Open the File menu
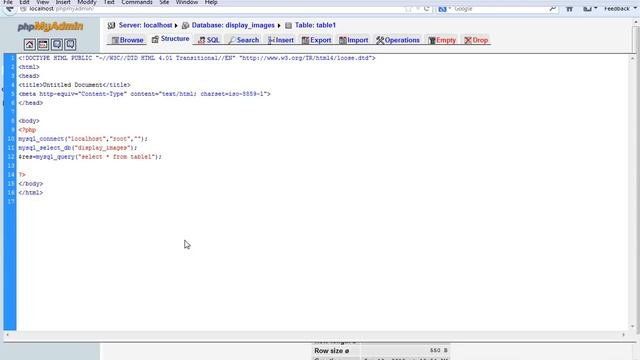 8,2
